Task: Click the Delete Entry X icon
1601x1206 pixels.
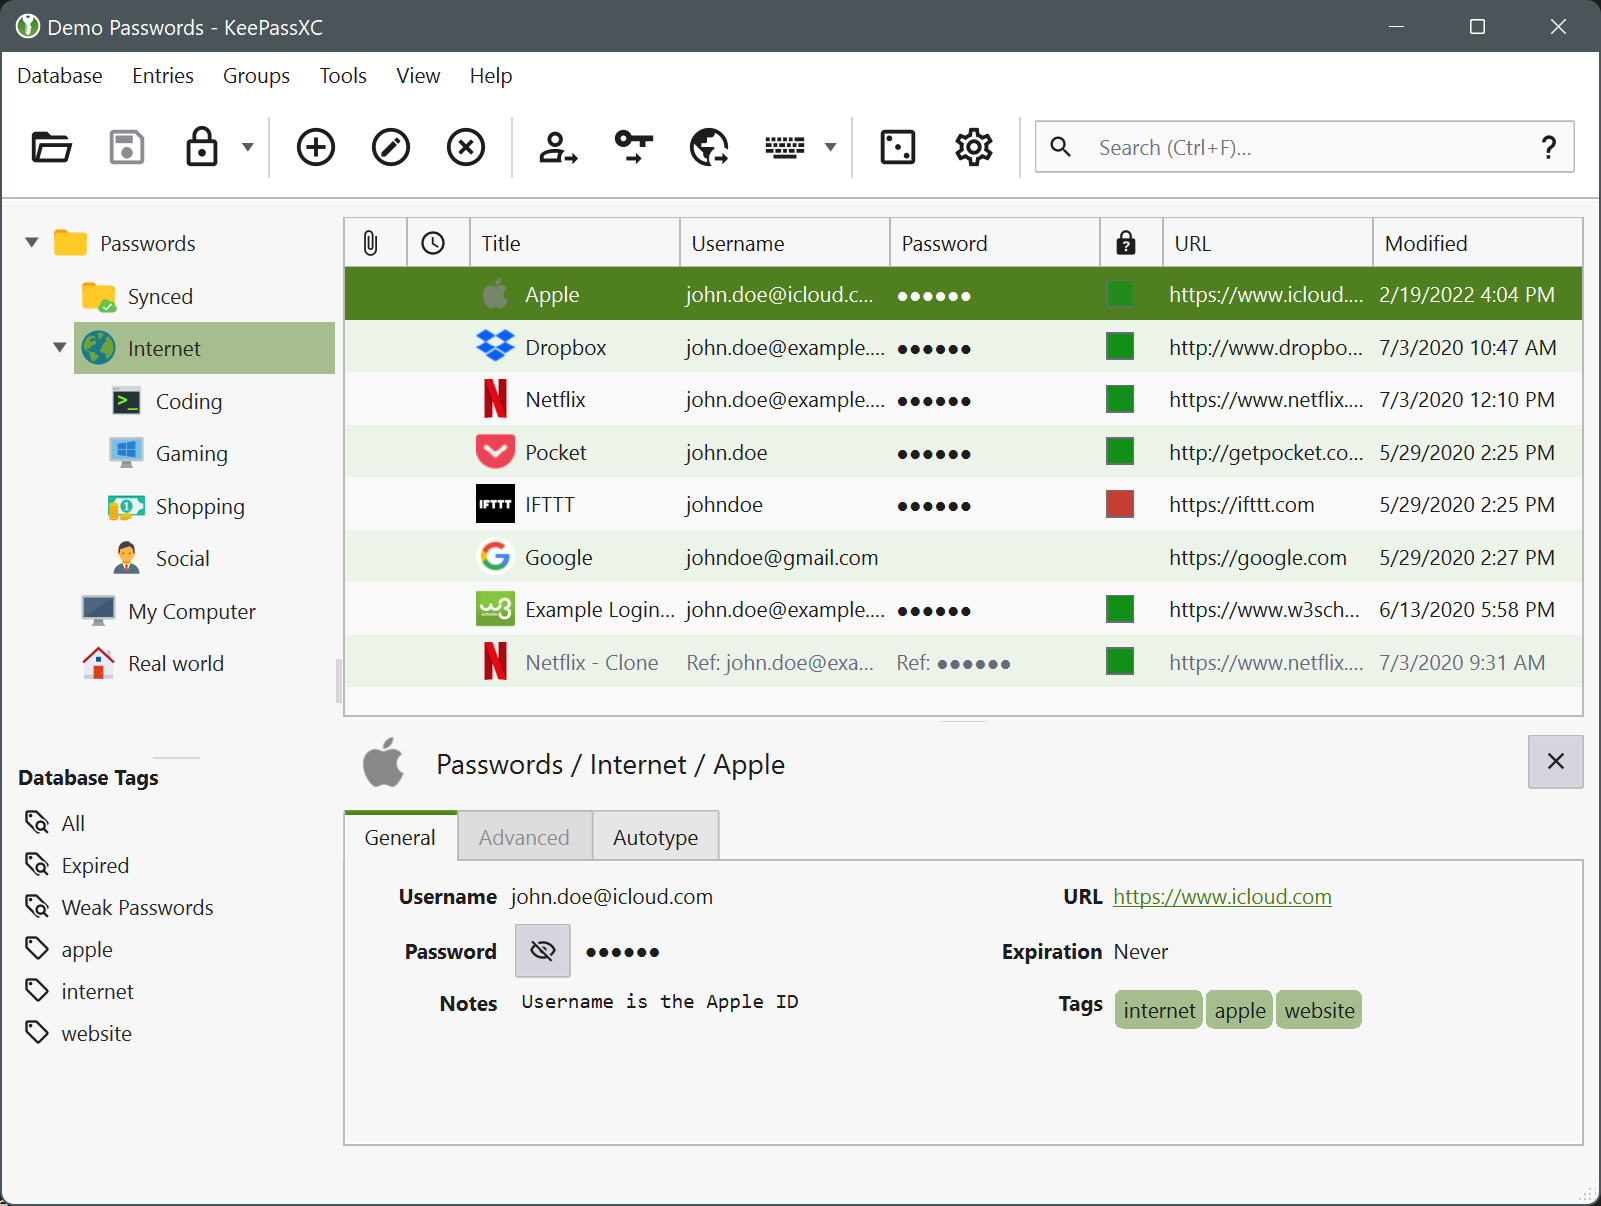Action: (x=466, y=148)
